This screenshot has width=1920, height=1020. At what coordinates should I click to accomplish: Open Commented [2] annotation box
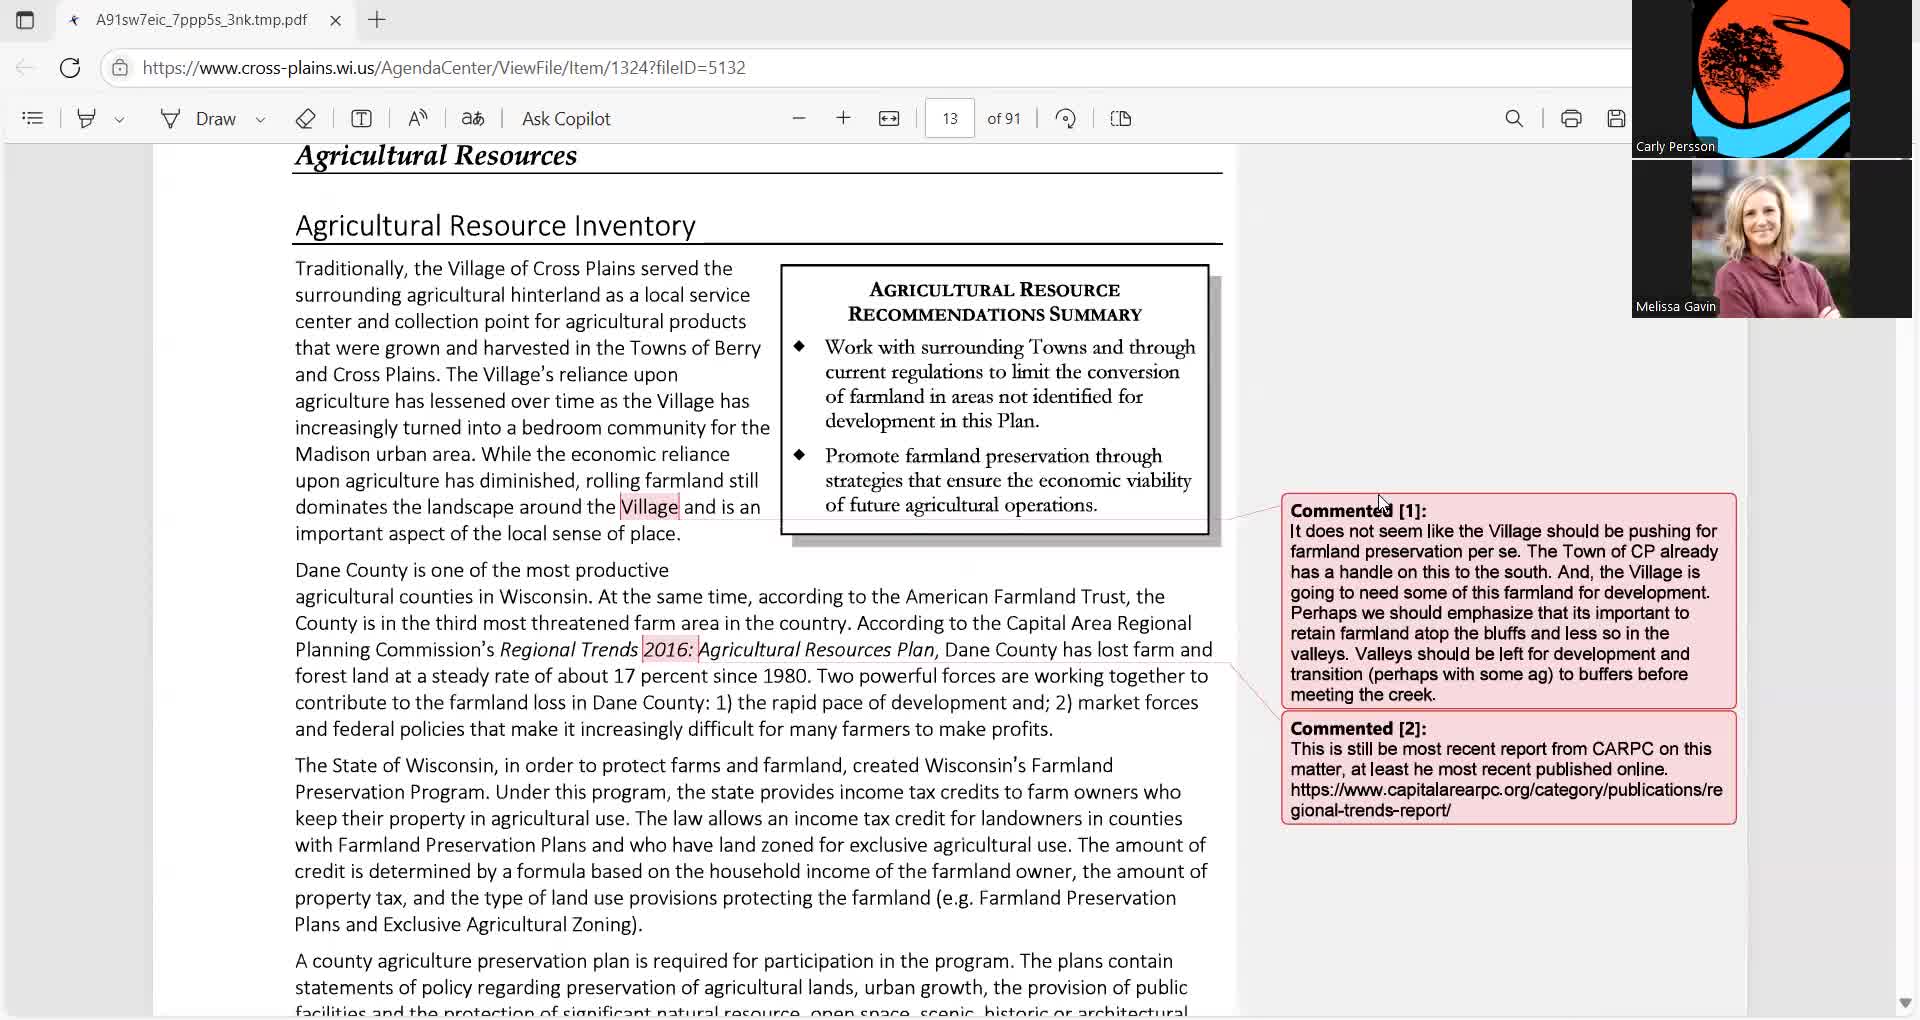(x=1509, y=768)
